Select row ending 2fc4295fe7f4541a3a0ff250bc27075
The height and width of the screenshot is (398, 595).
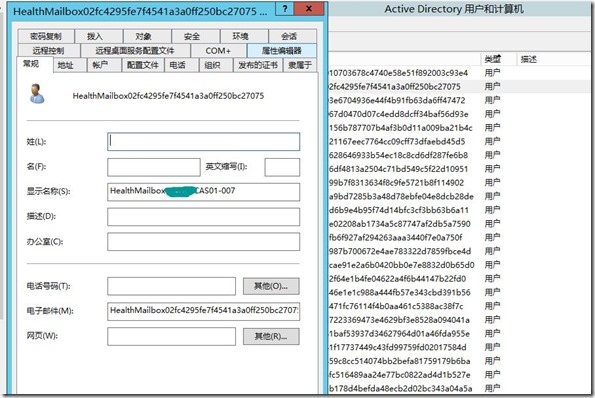tap(459, 87)
